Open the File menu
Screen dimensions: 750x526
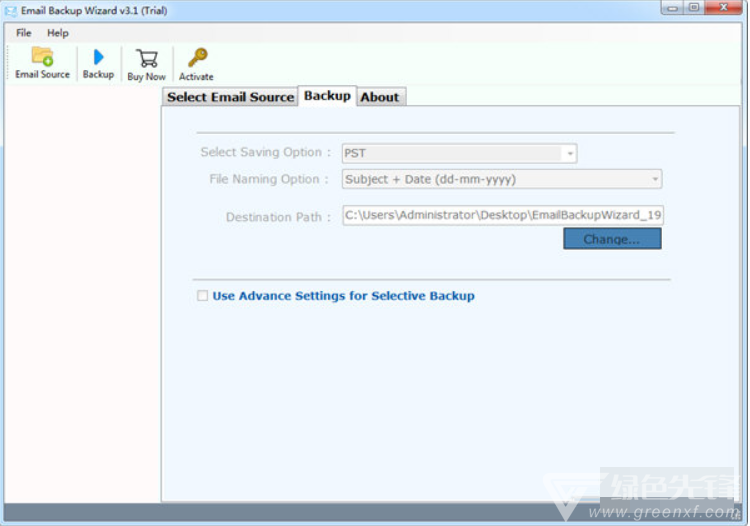23,33
